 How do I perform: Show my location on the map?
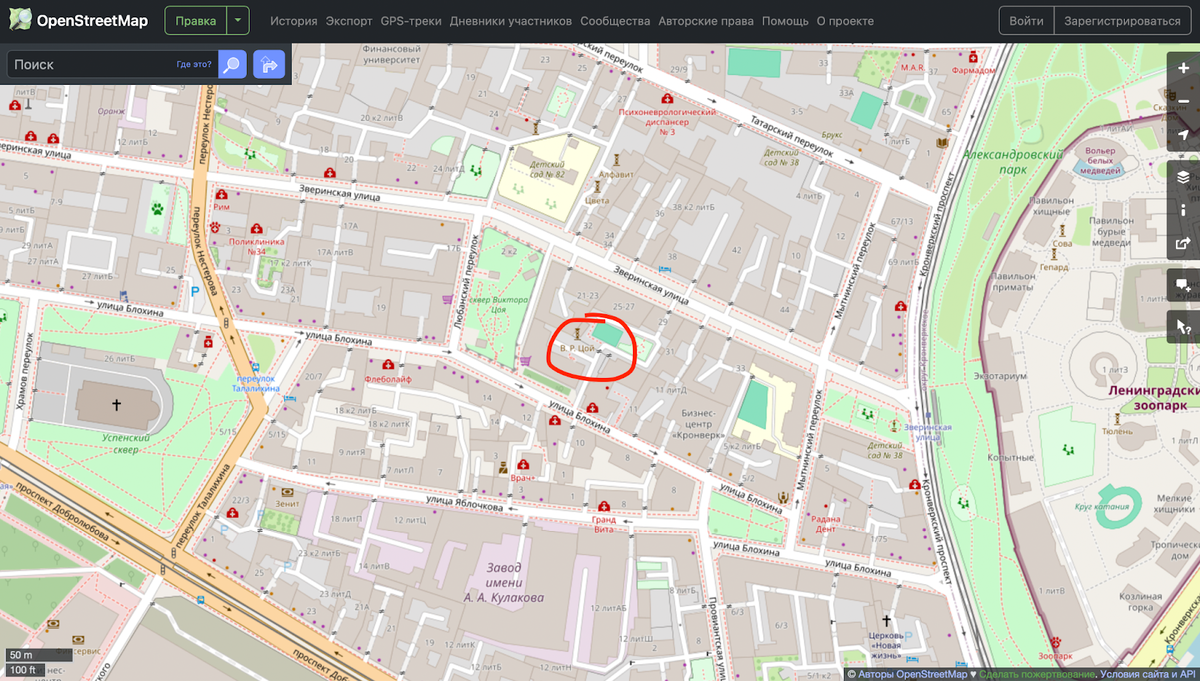coord(1184,134)
